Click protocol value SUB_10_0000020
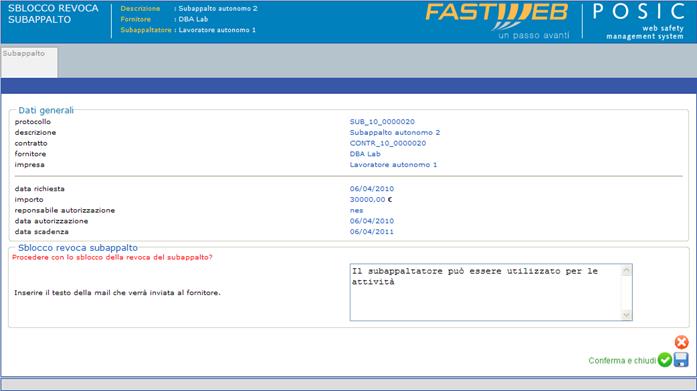 point(382,122)
